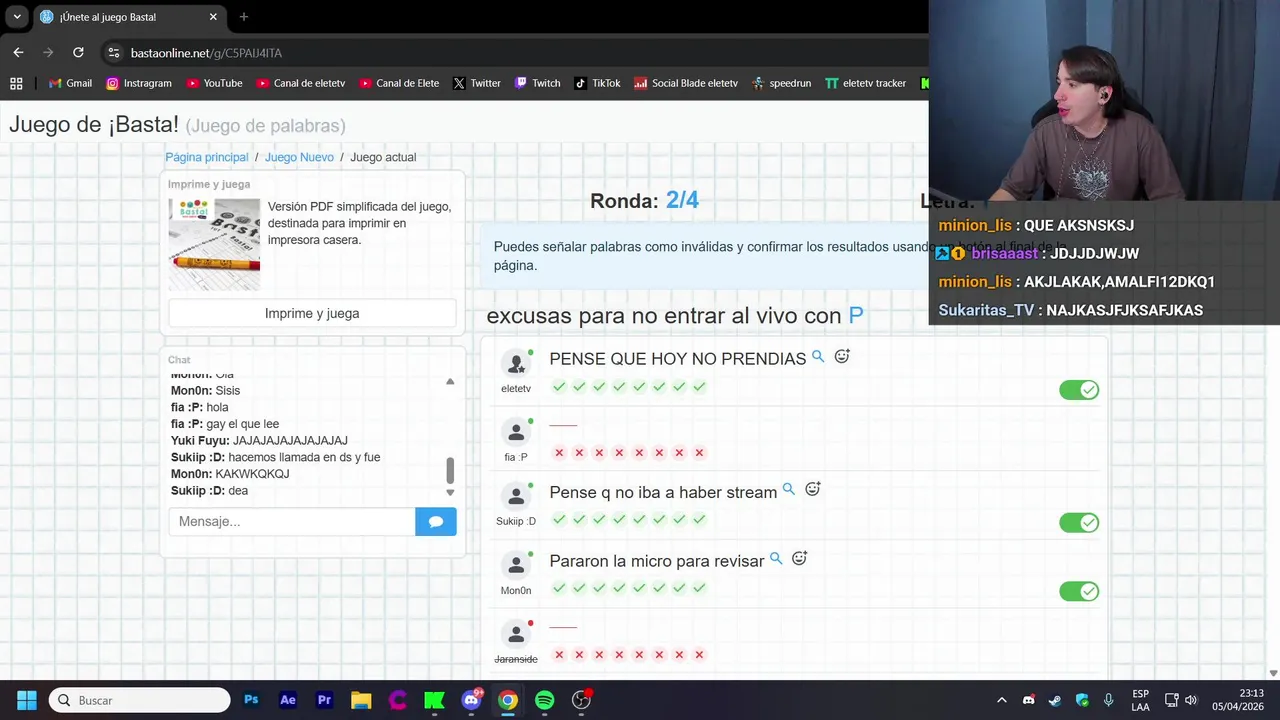Viewport: 1280px width, 720px height.
Task: Click Juego de ¡Basta! page title
Action: 94,125
